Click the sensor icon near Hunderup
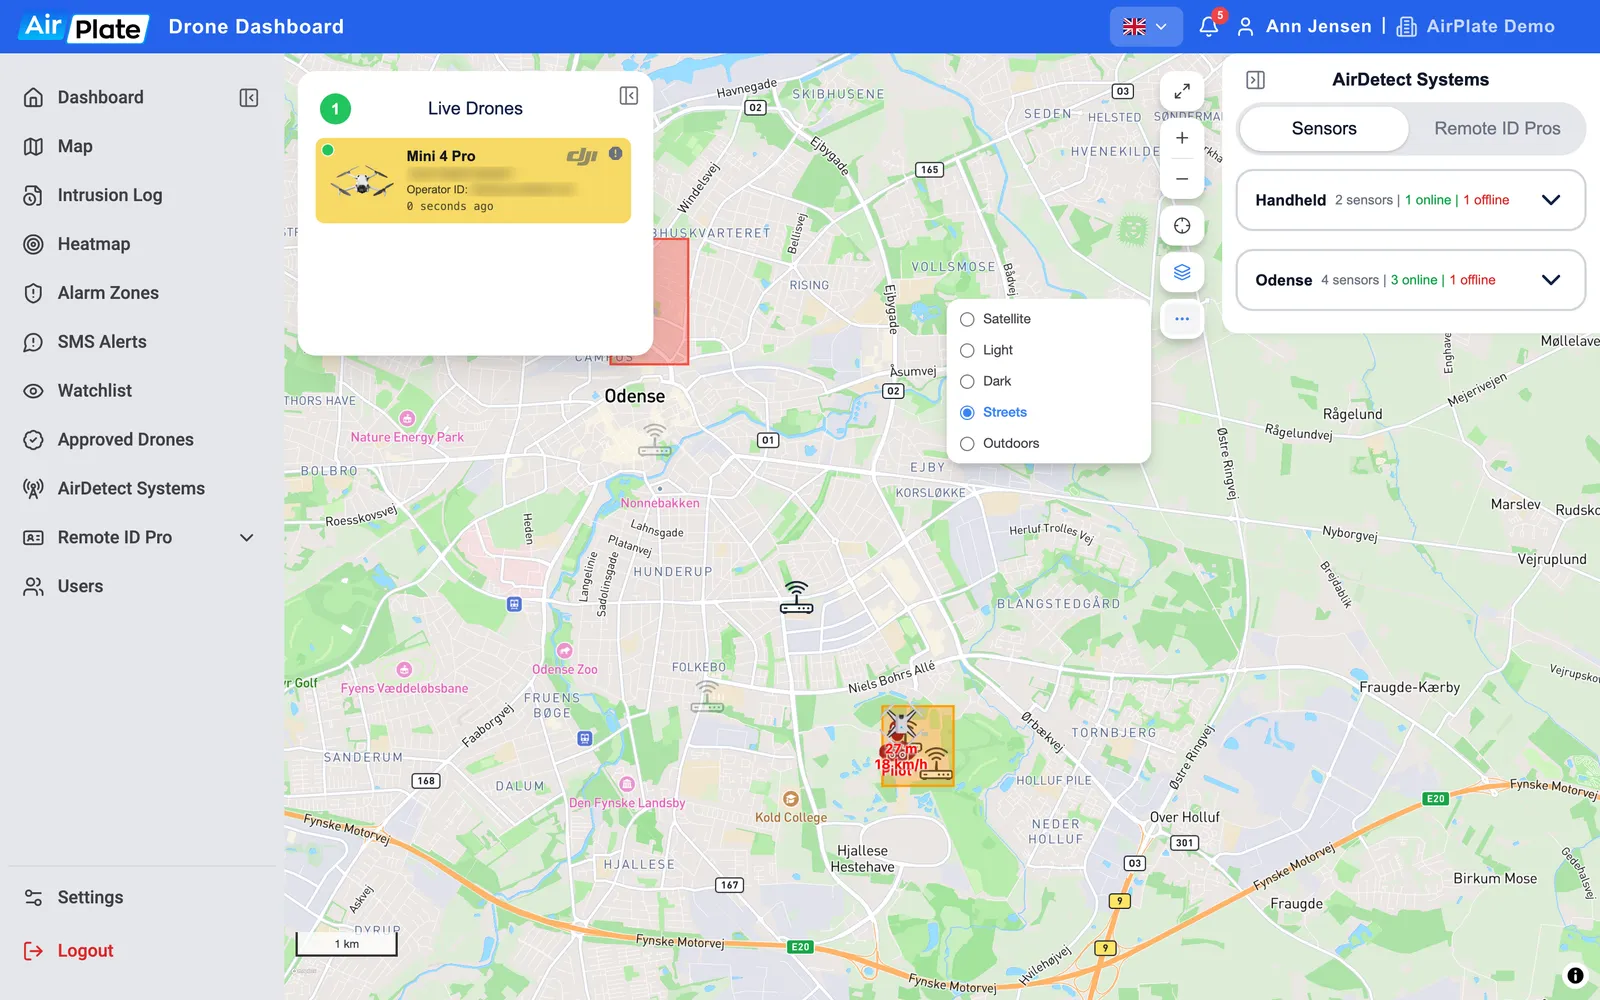The width and height of the screenshot is (1600, 1000). (x=796, y=597)
